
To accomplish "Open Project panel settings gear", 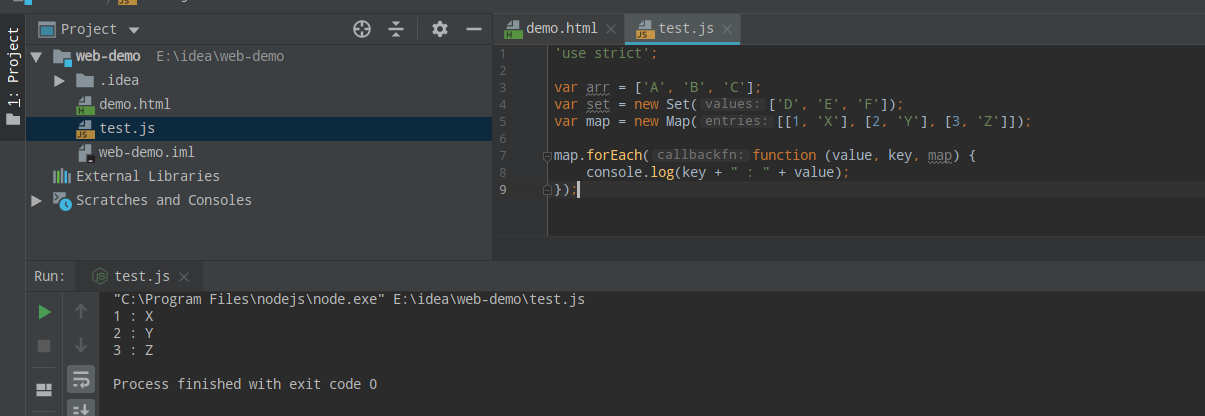I will [x=440, y=29].
